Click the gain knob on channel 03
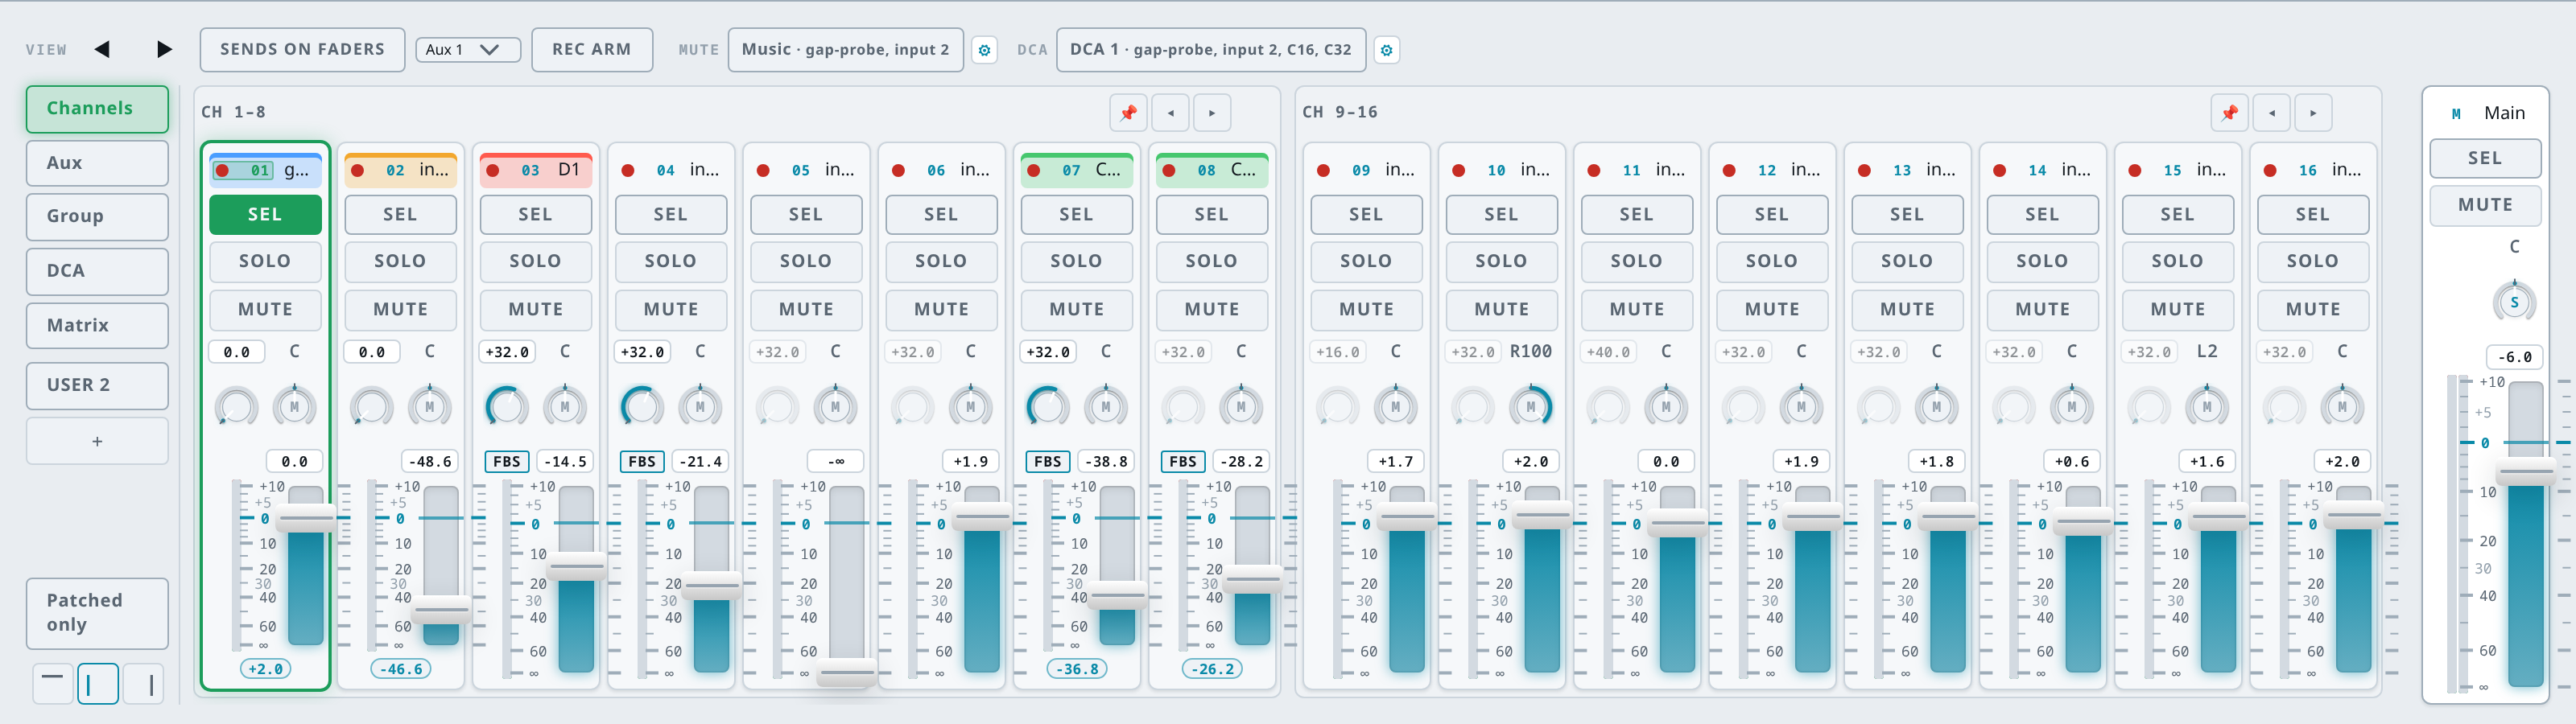 pos(507,406)
